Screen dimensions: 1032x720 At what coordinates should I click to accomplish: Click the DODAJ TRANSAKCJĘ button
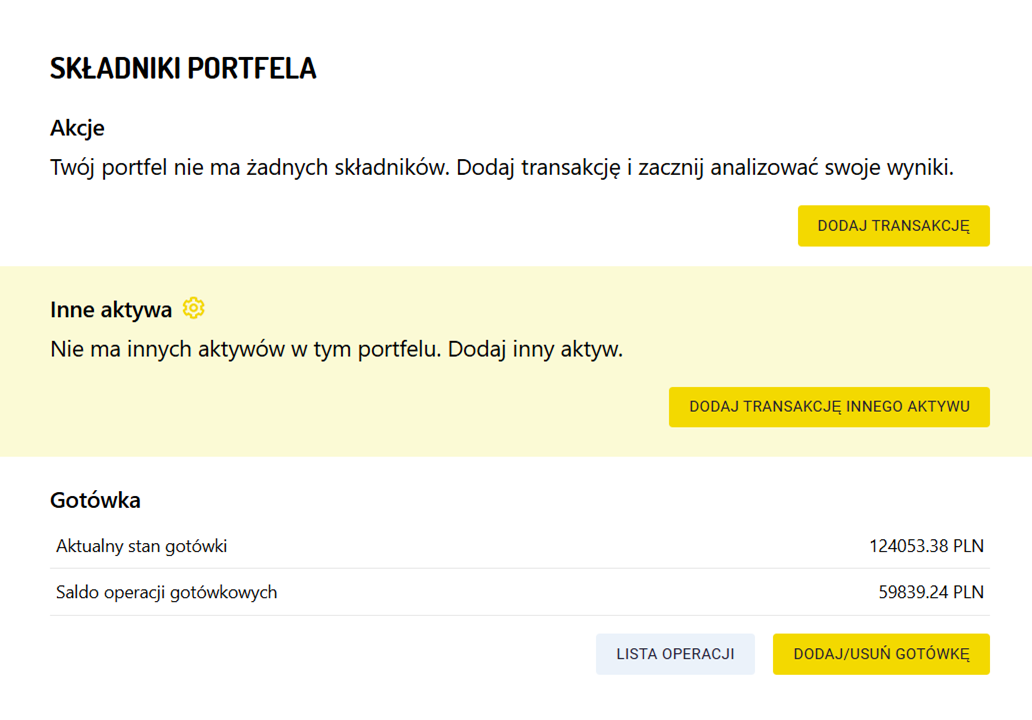tap(893, 226)
